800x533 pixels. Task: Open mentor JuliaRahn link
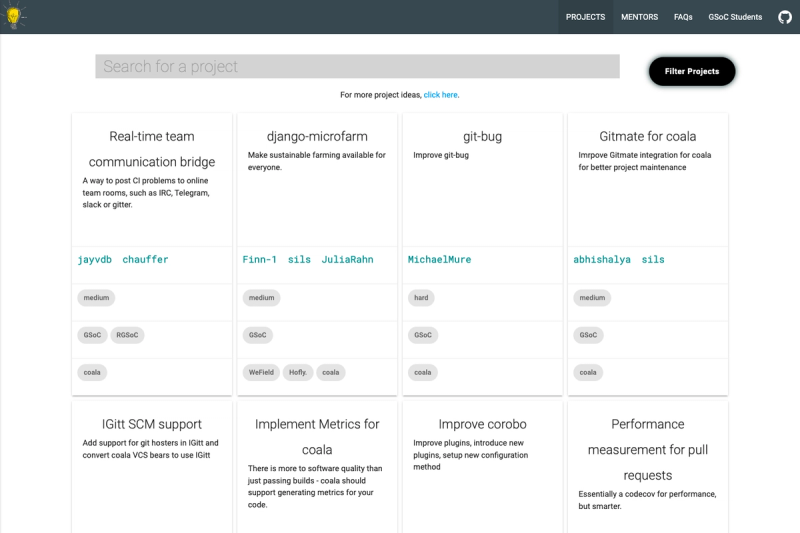click(x=347, y=260)
